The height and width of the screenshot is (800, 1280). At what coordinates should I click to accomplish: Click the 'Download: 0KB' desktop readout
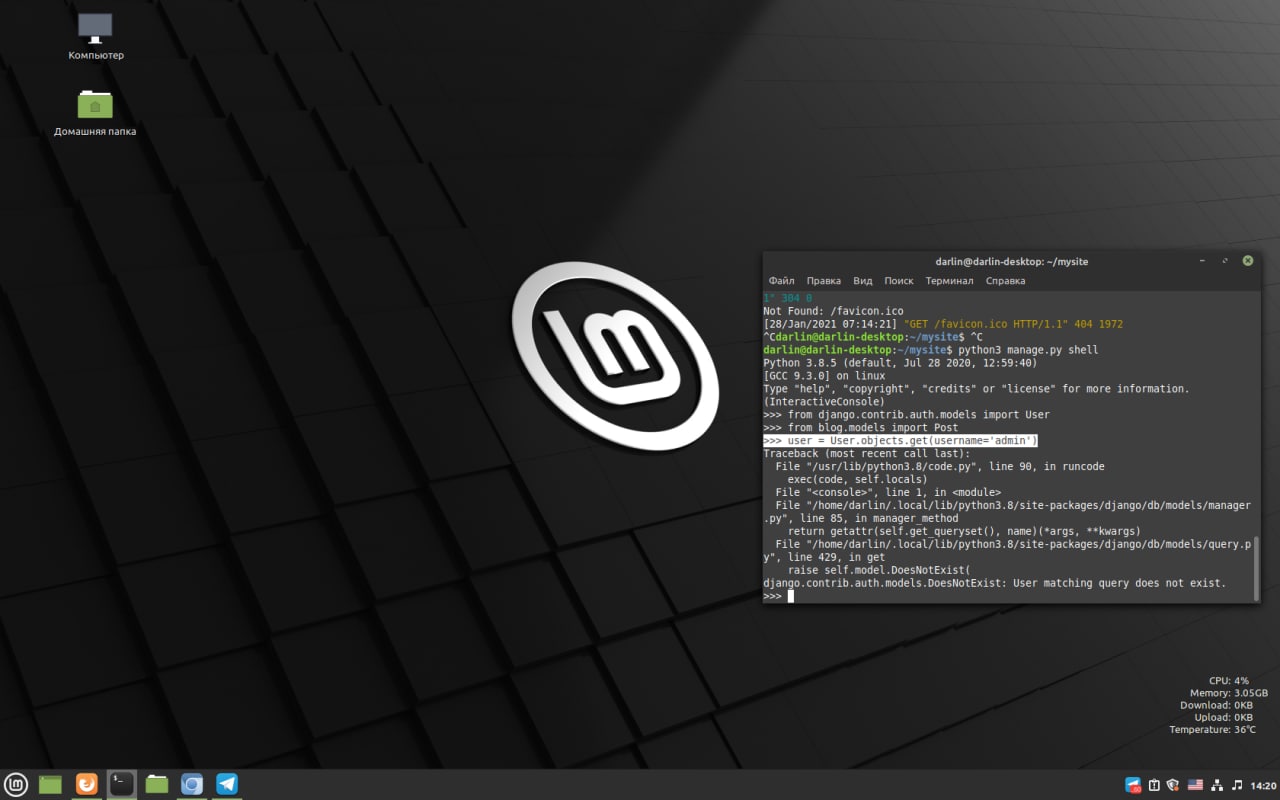pyautogui.click(x=1216, y=705)
